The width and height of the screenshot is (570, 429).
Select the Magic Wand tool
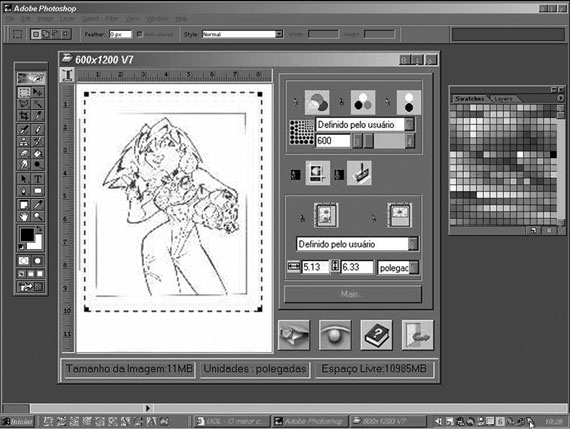tap(37, 104)
